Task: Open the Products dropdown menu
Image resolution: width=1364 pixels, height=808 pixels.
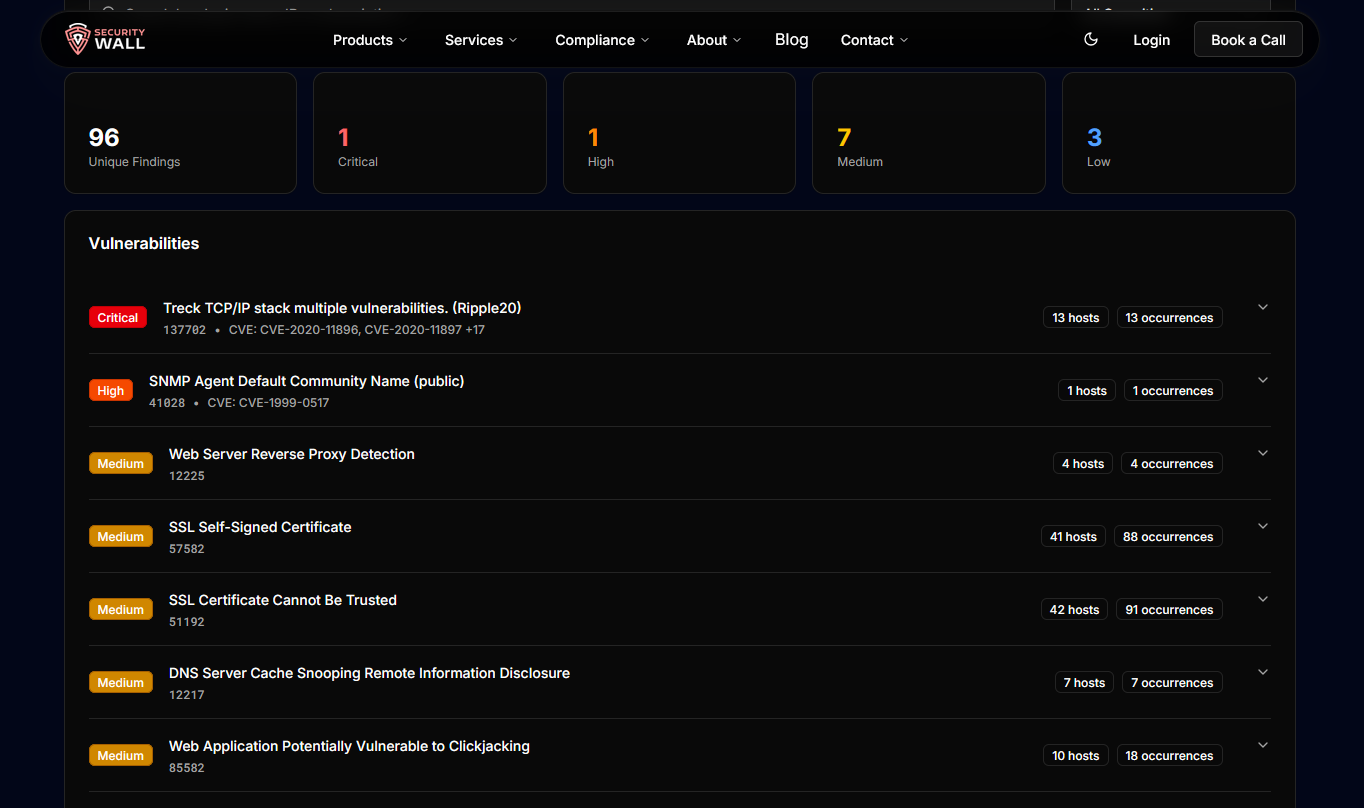Action: coord(370,40)
